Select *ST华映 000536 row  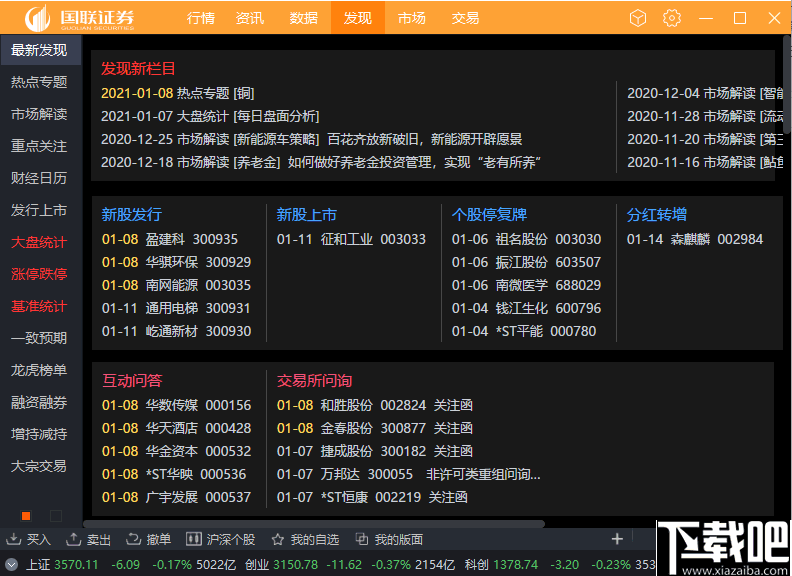tap(174, 474)
